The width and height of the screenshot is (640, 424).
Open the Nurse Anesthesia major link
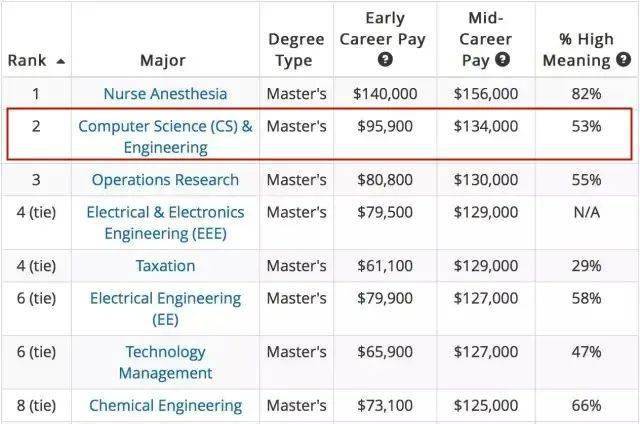[165, 94]
